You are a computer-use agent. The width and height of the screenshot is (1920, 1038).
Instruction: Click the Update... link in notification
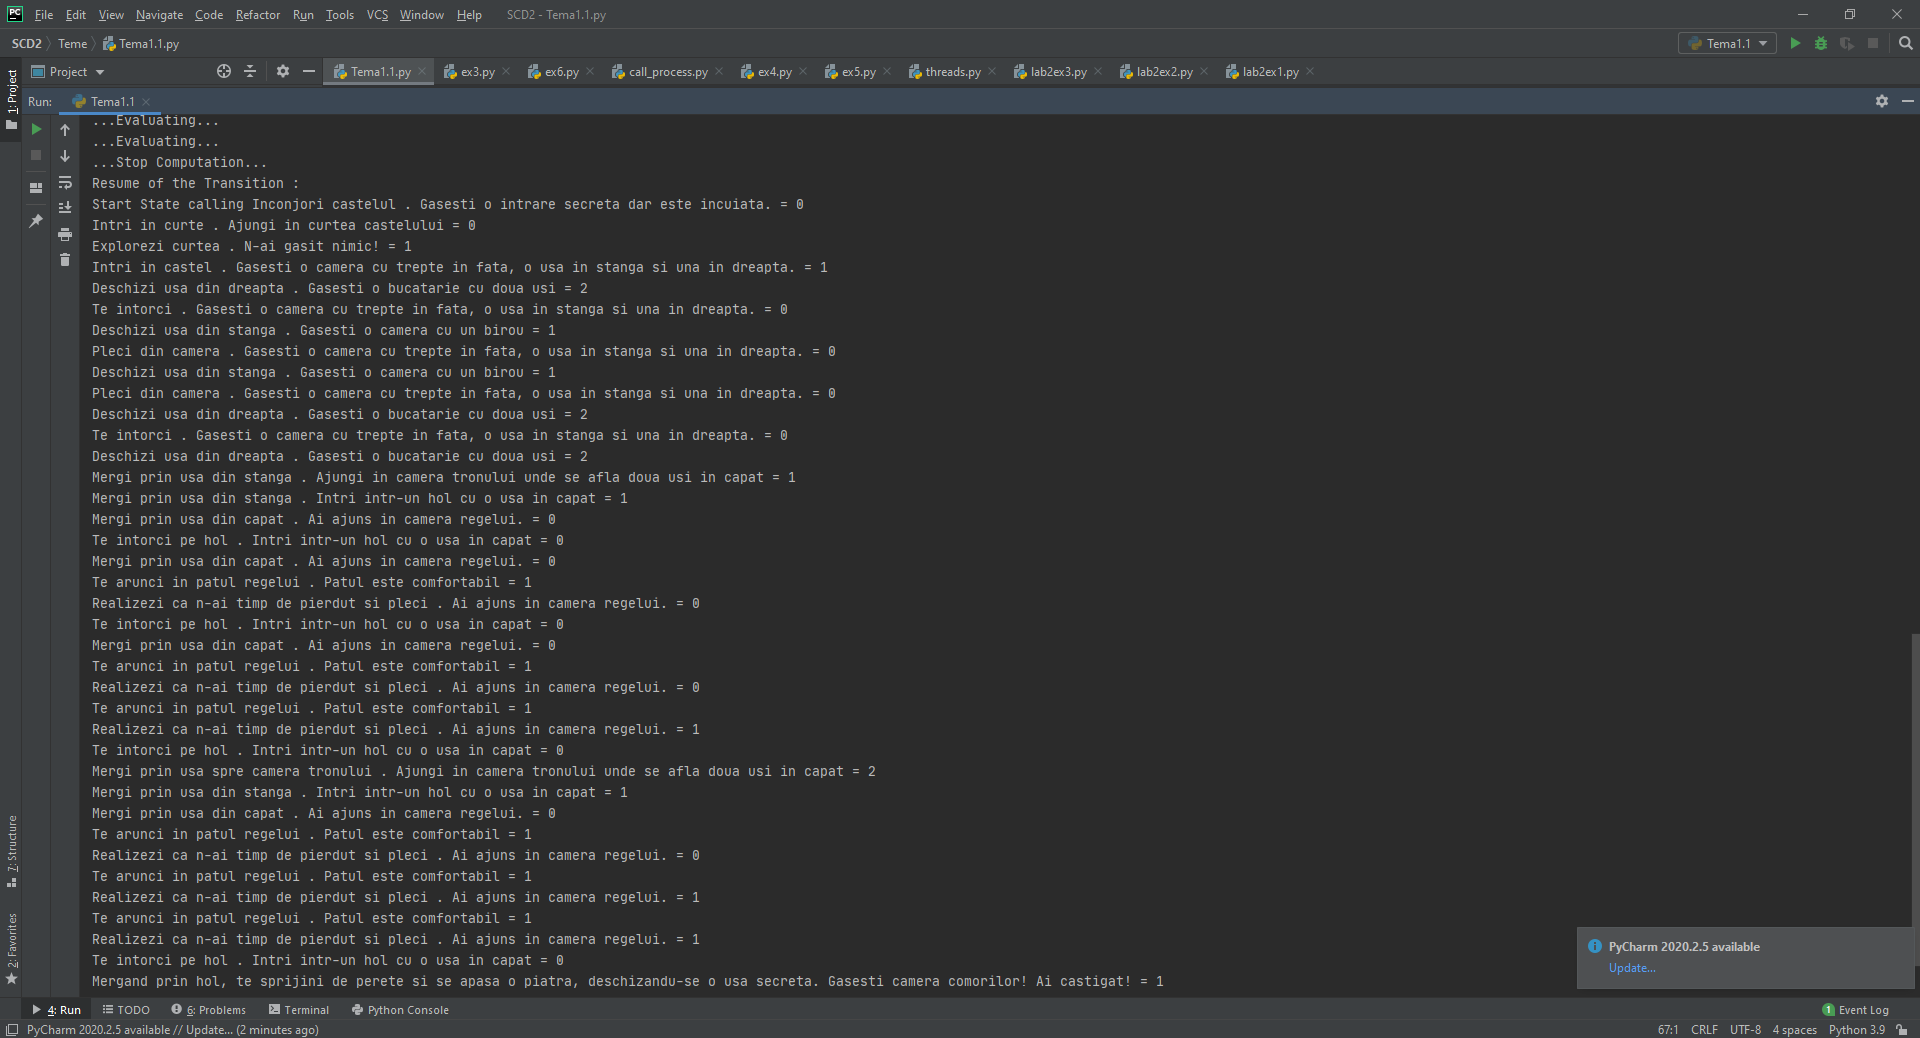tap(1631, 968)
